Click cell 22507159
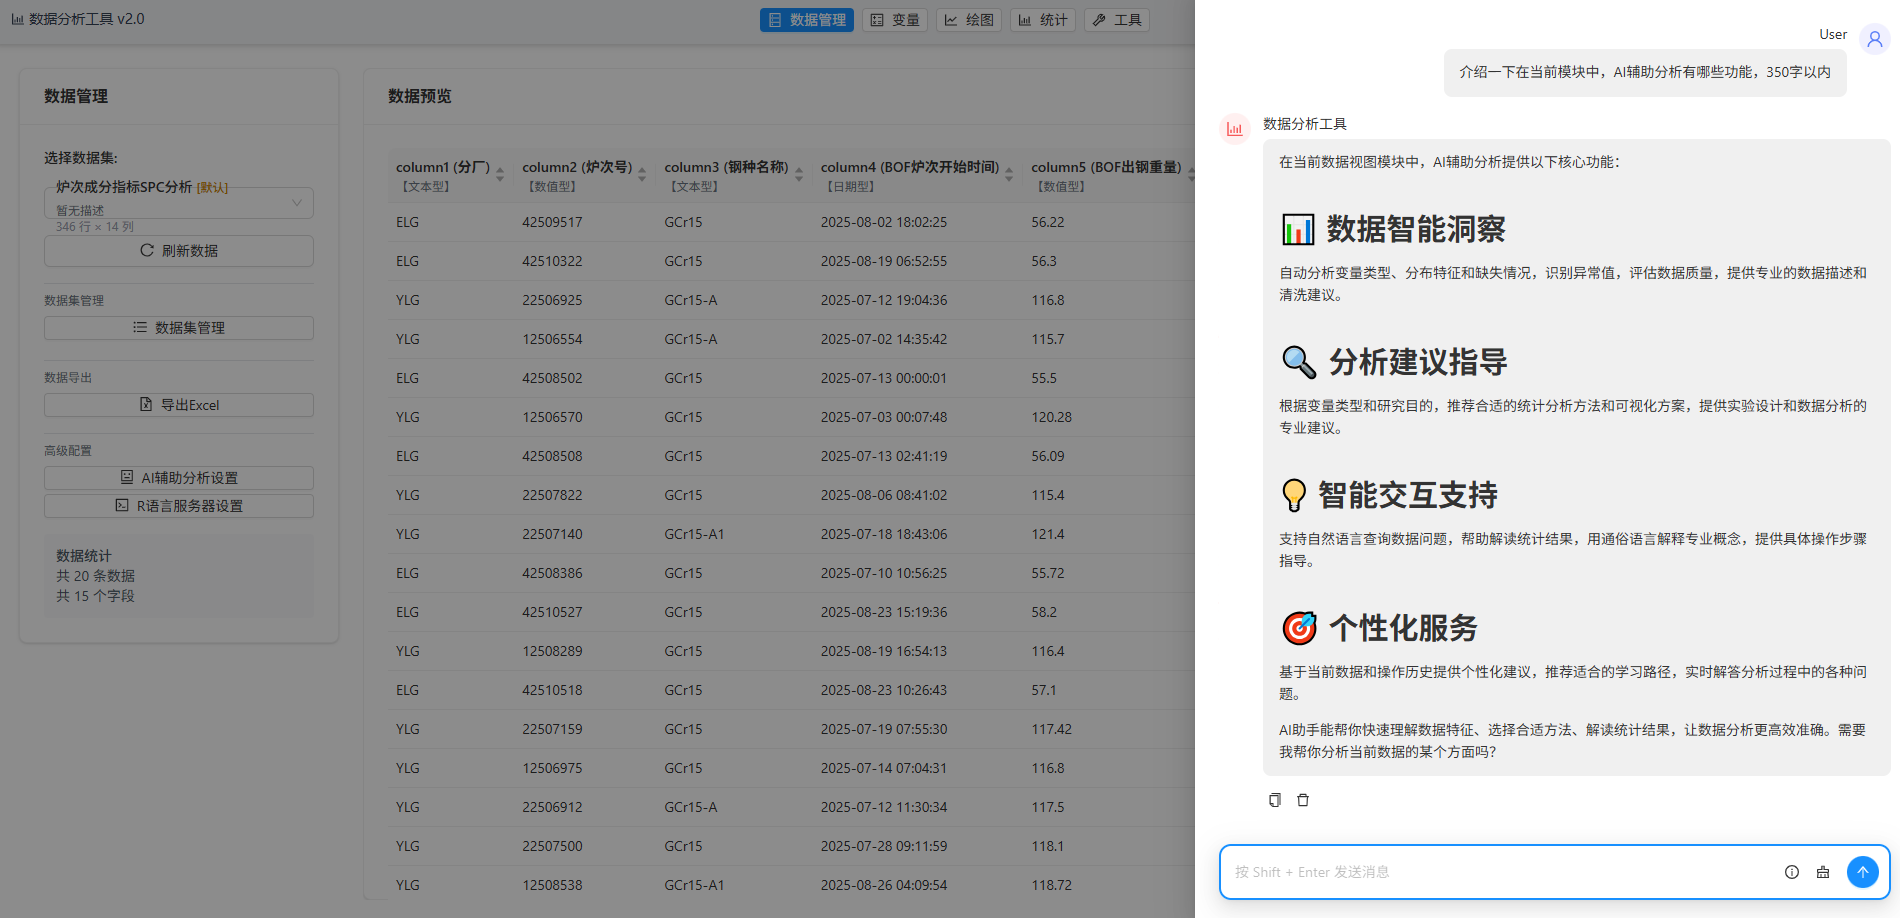1900x918 pixels. 552,729
